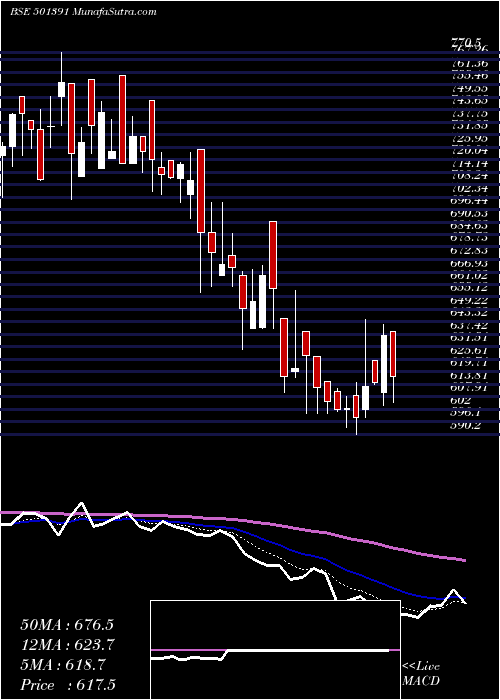
Task: Click the <<Live MACD label
Action: (421, 674)
